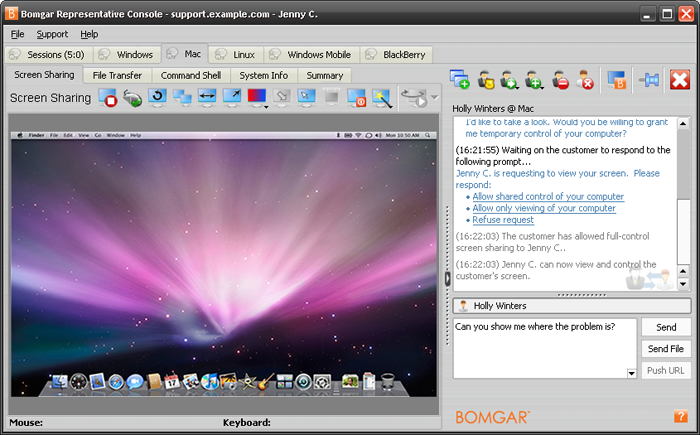Viewport: 700px width, 435px height.
Task: Click the 'Refuse request' link
Action: click(x=503, y=220)
